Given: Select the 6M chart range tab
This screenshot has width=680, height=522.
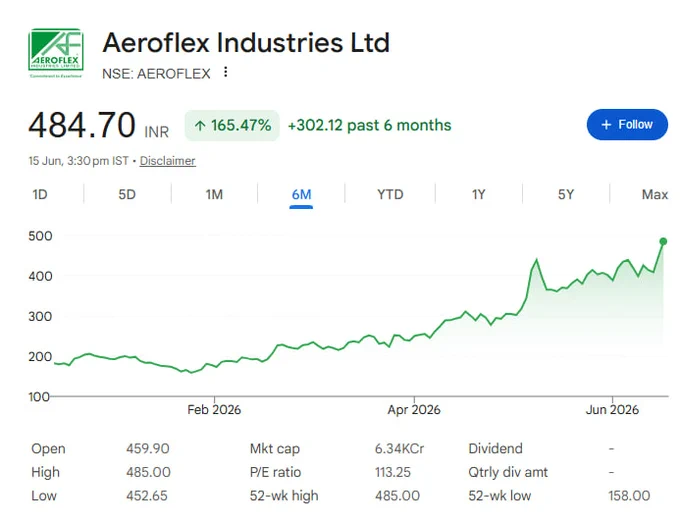Looking at the screenshot, I should (x=301, y=195).
